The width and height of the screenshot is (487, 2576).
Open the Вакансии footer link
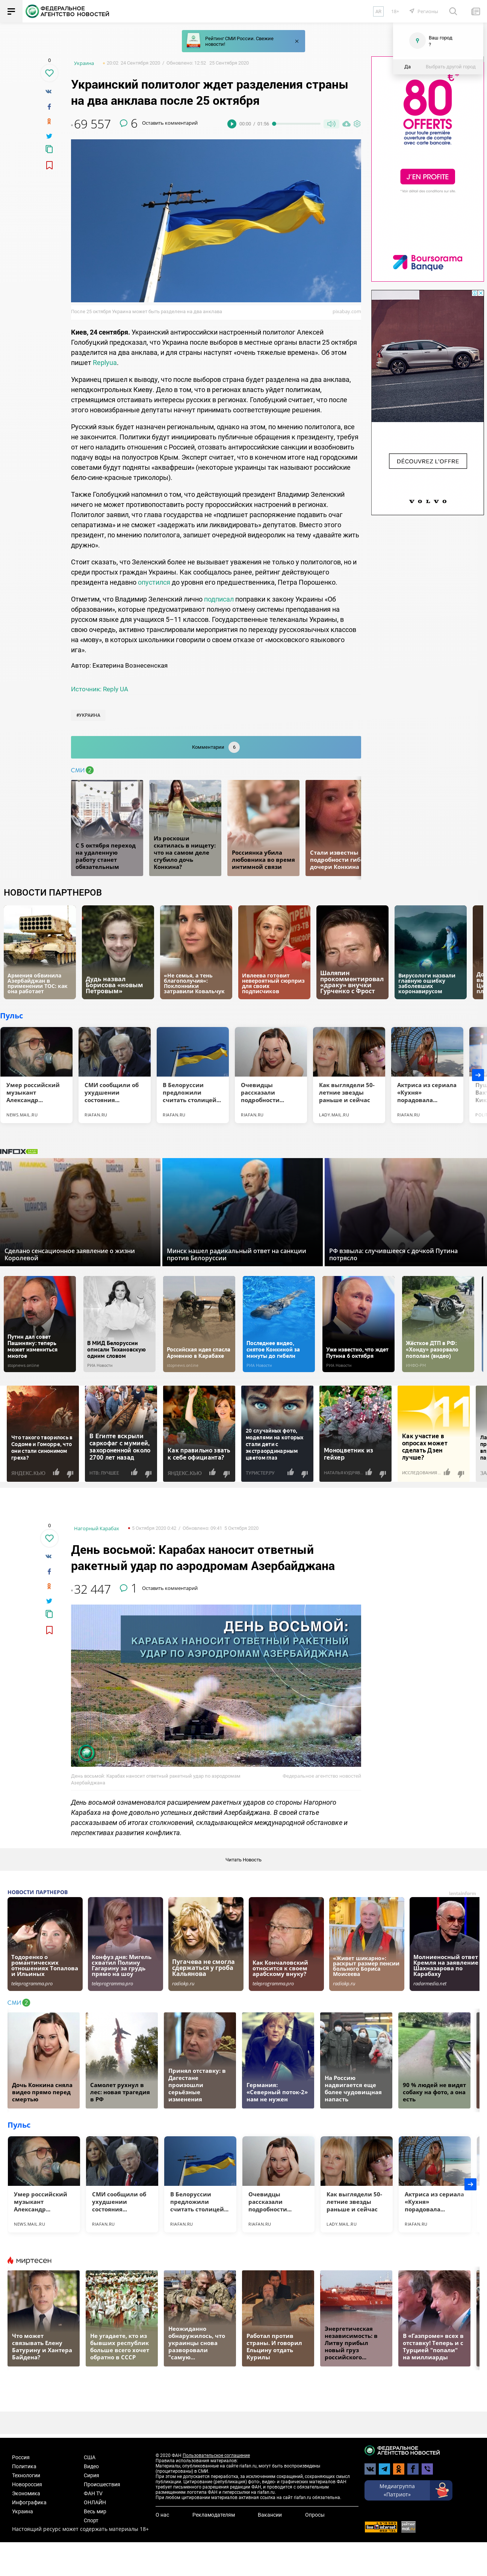pos(270,2515)
